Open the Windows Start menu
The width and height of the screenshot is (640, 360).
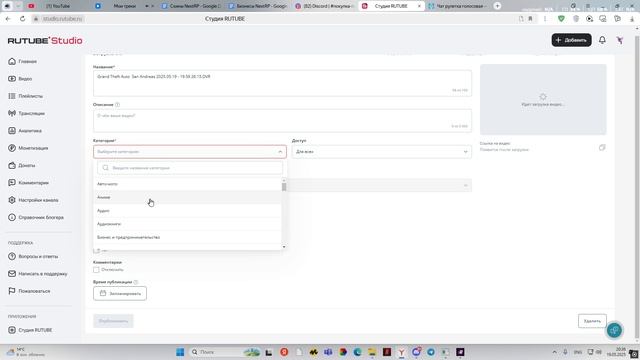[180, 352]
